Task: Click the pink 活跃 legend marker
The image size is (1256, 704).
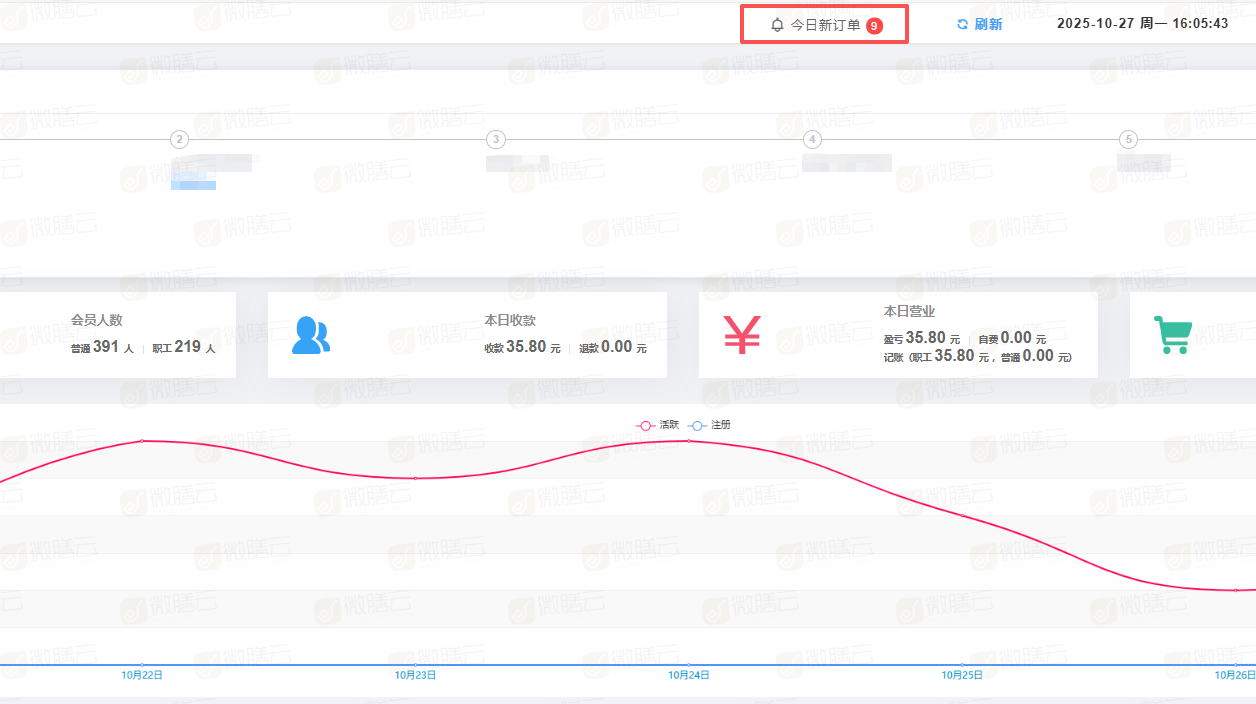Action: pos(645,424)
